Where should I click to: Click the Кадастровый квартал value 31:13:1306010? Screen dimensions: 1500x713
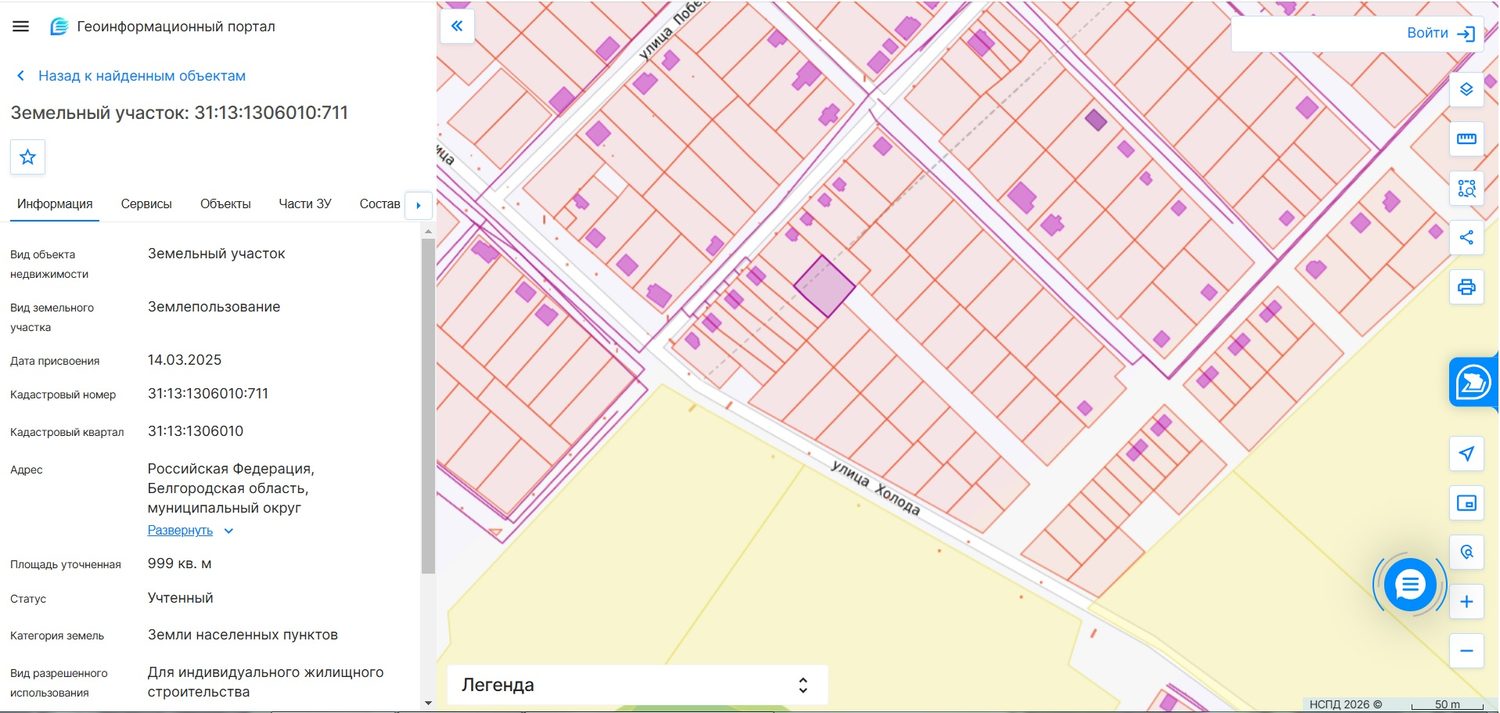196,431
